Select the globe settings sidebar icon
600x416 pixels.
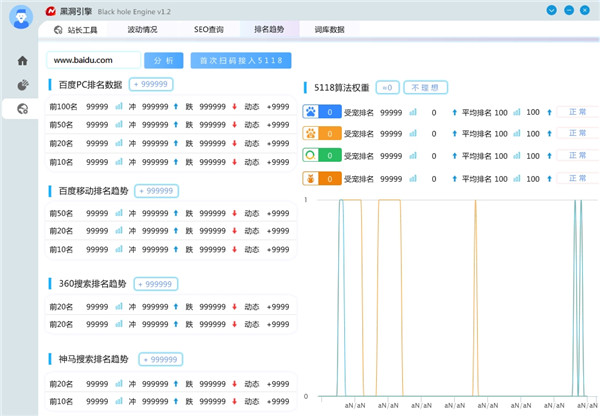coord(22,108)
